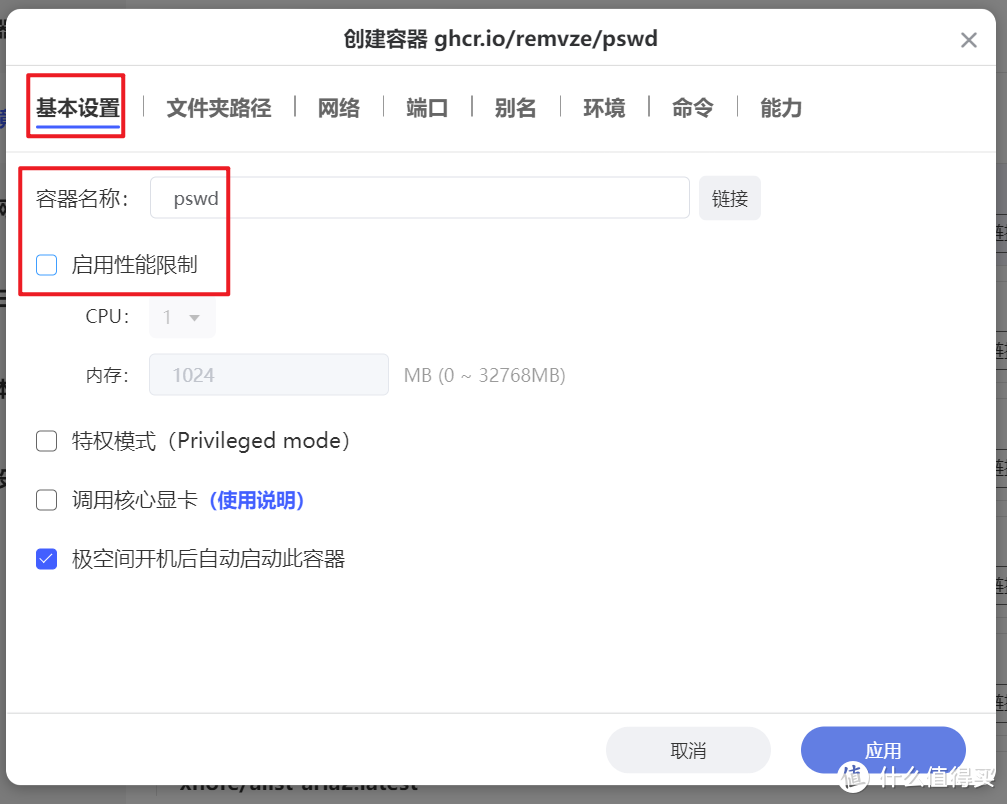The height and width of the screenshot is (804, 1007).
Task: Select the 端口 tab
Action: (x=426, y=108)
